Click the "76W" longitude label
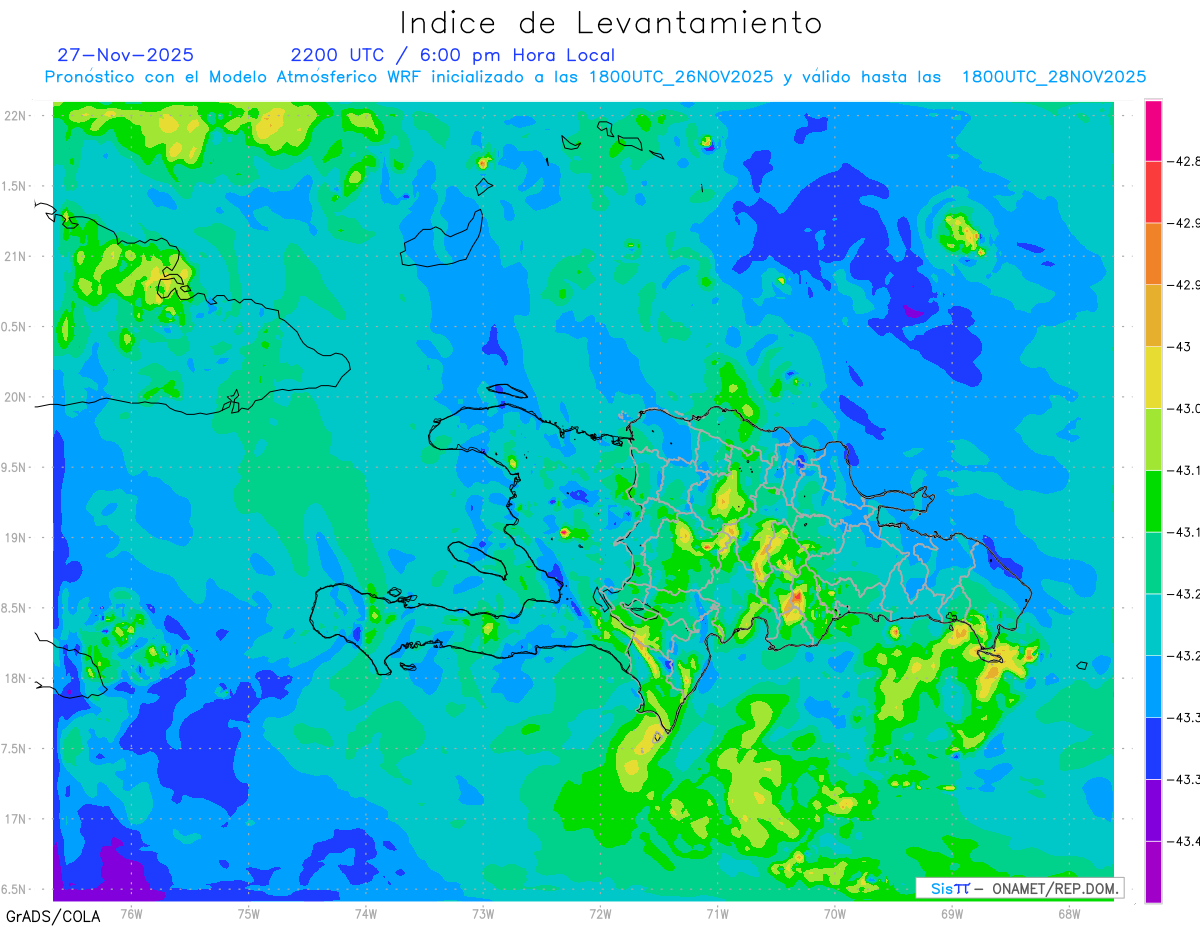The height and width of the screenshot is (927, 1200). (131, 913)
